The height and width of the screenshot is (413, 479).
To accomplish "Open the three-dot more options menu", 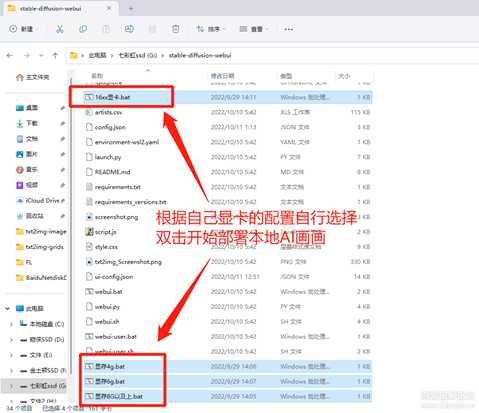I will click(x=289, y=29).
